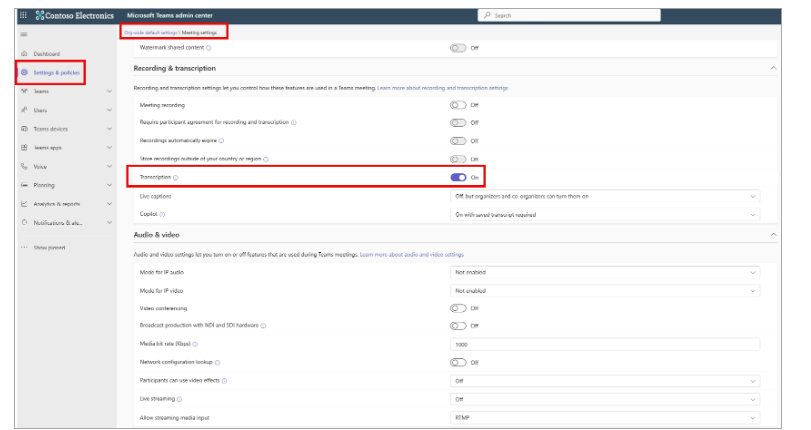
Task: Toggle Recordings automatically expire switch
Action: click(x=458, y=141)
